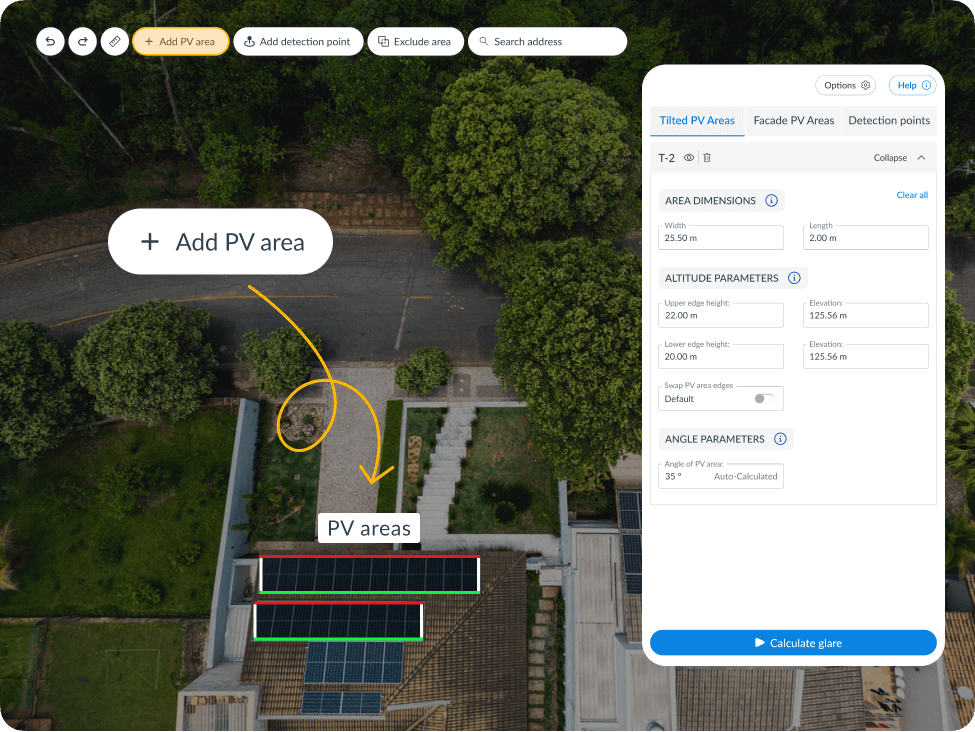Open info icon beside Area Dimensions
The height and width of the screenshot is (732, 975).
[x=771, y=201]
